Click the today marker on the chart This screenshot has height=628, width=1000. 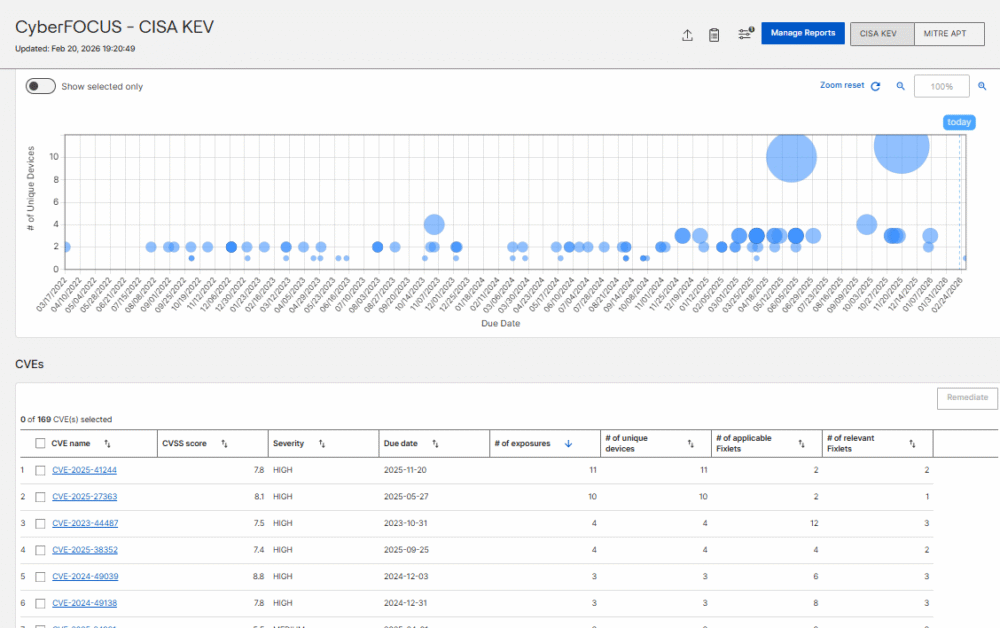[x=959, y=122]
